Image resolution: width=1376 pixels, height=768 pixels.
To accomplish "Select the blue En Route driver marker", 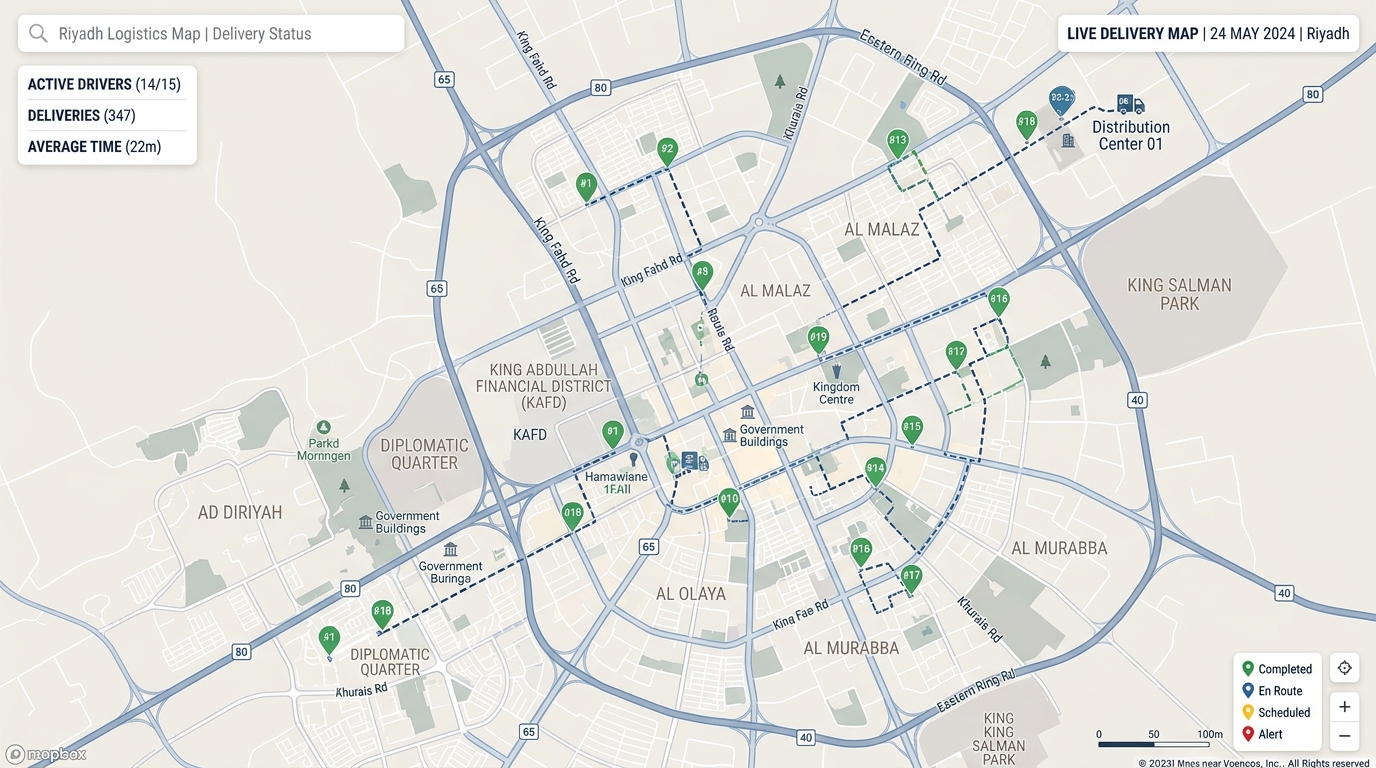I will (x=1062, y=100).
